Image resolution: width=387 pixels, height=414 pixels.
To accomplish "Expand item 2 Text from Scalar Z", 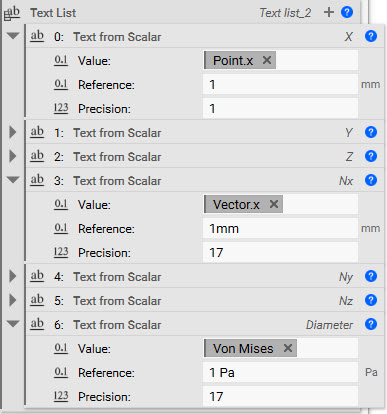I will click(x=13, y=156).
